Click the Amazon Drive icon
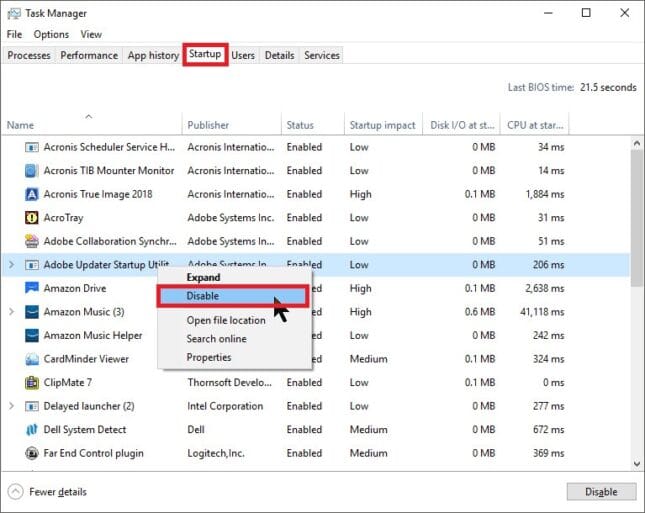The width and height of the screenshot is (645, 513). (x=32, y=288)
